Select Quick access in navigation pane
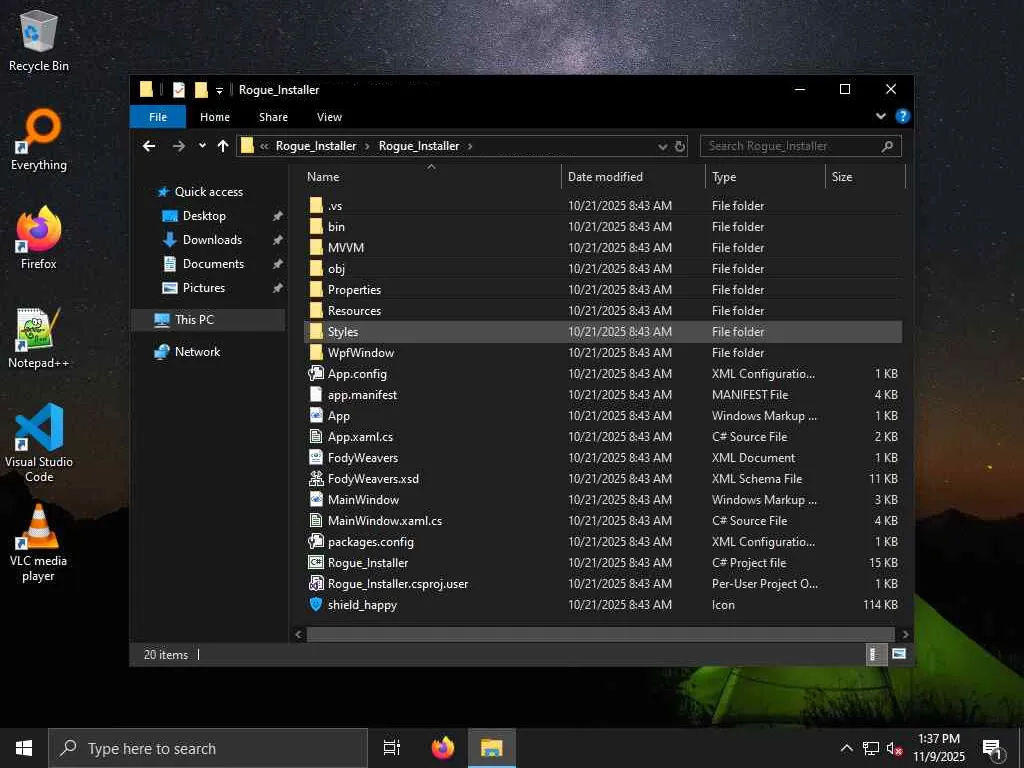This screenshot has width=1024, height=768. [200, 192]
